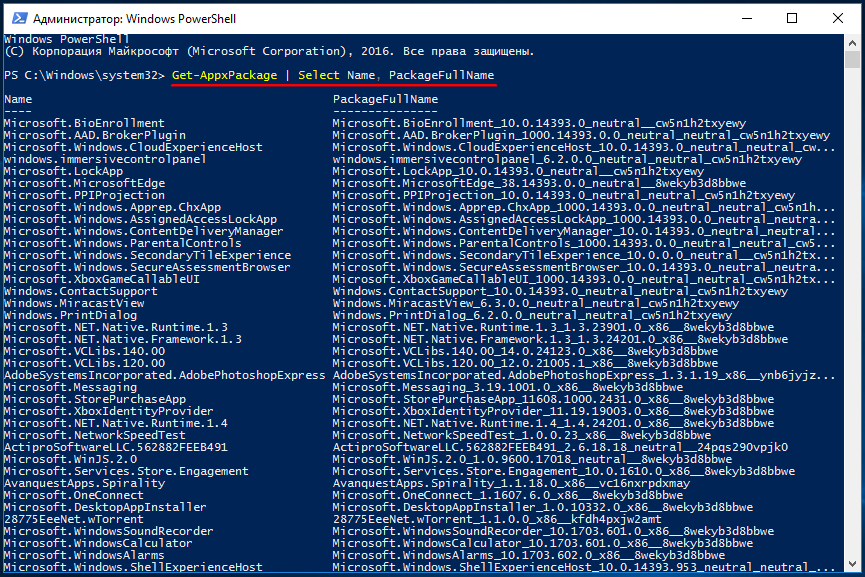Close the PowerShell window
The width and height of the screenshot is (865, 577).
[838, 18]
